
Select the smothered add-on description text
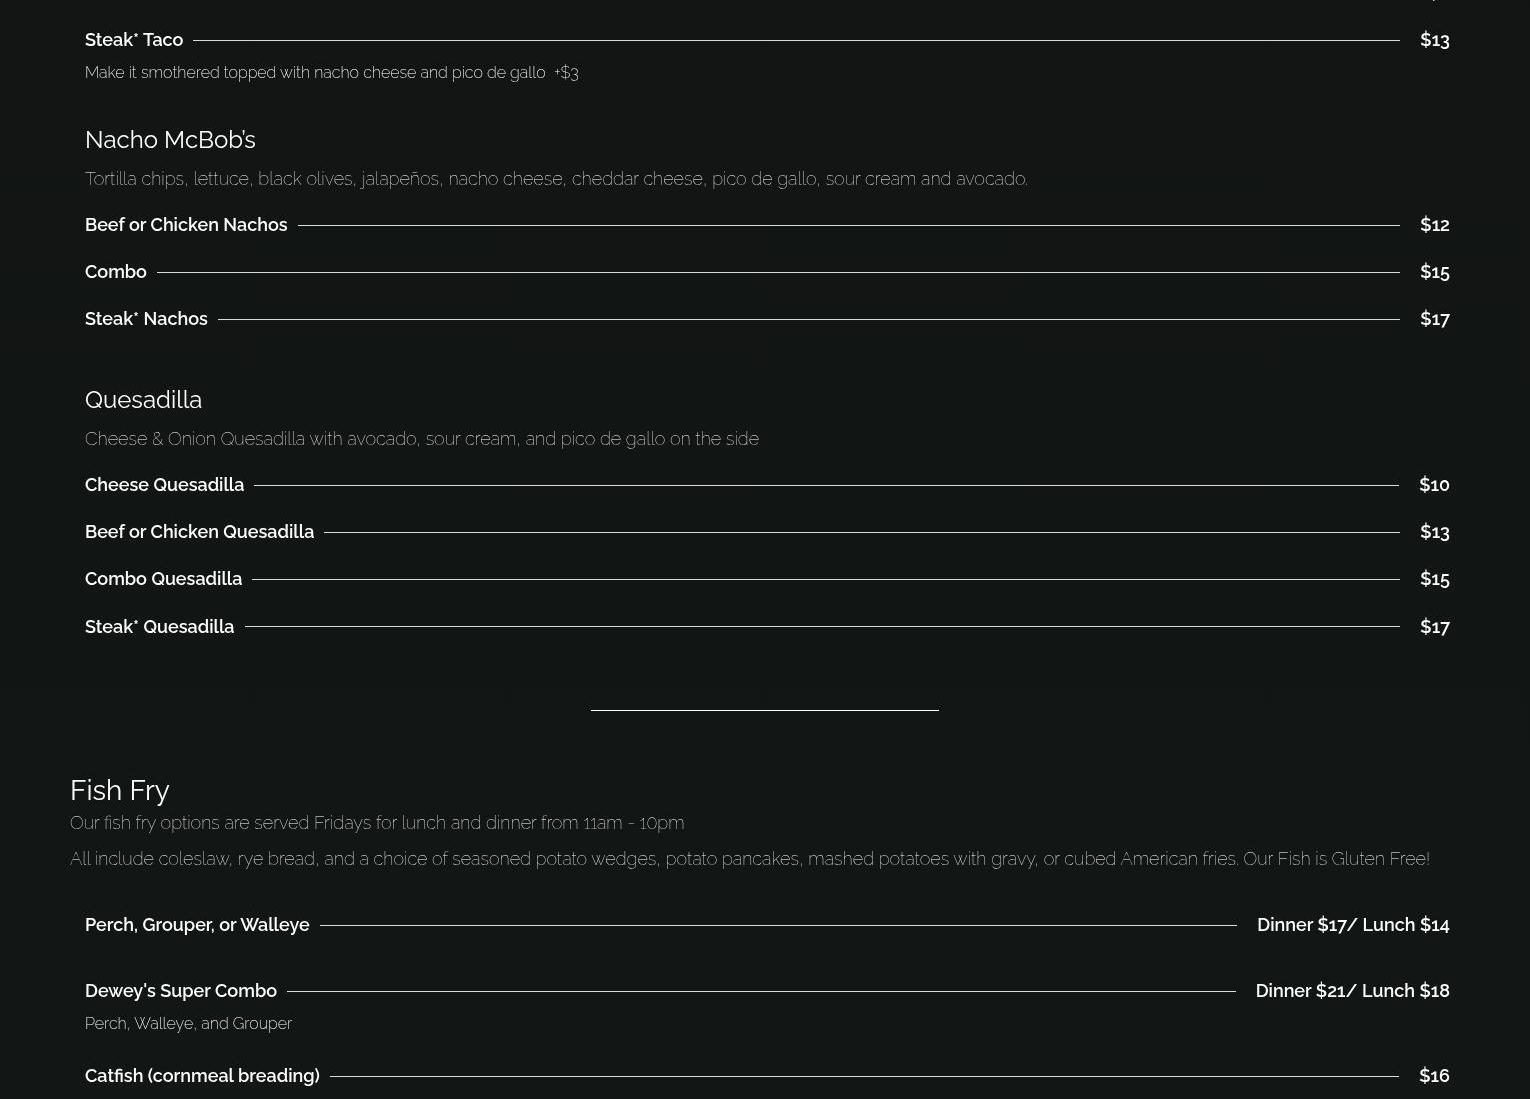pos(331,73)
